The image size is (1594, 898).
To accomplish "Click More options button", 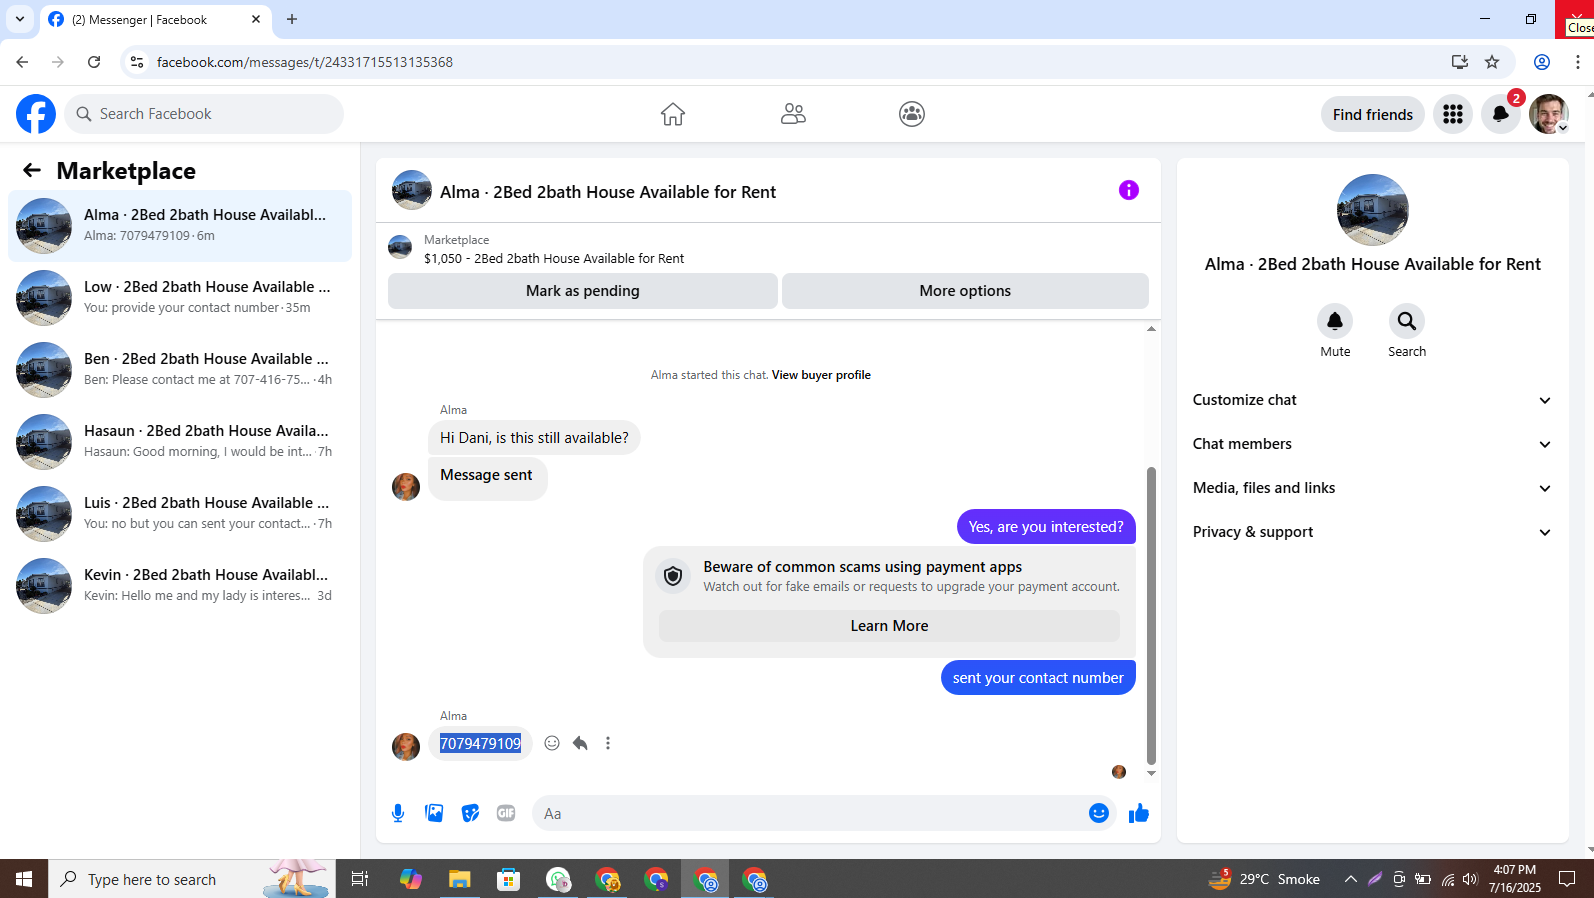I will click(x=965, y=291).
